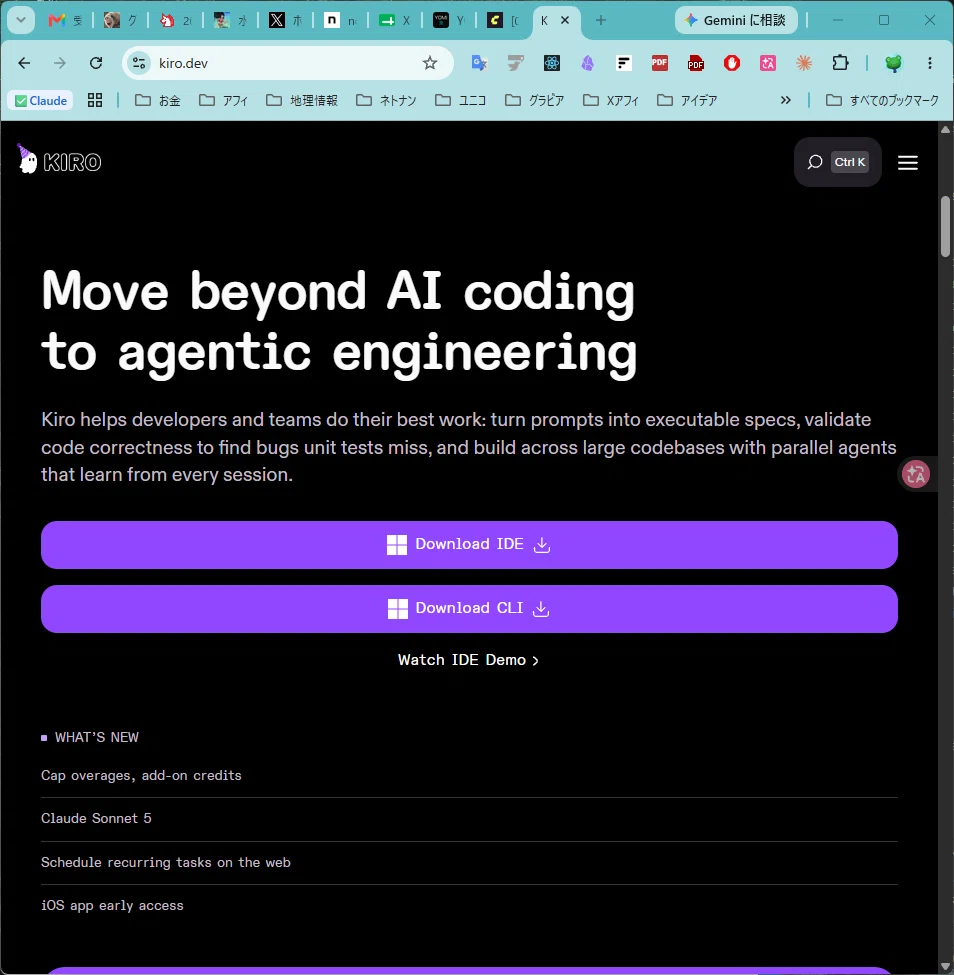Click the Kiro ghost logo

pos(60,160)
